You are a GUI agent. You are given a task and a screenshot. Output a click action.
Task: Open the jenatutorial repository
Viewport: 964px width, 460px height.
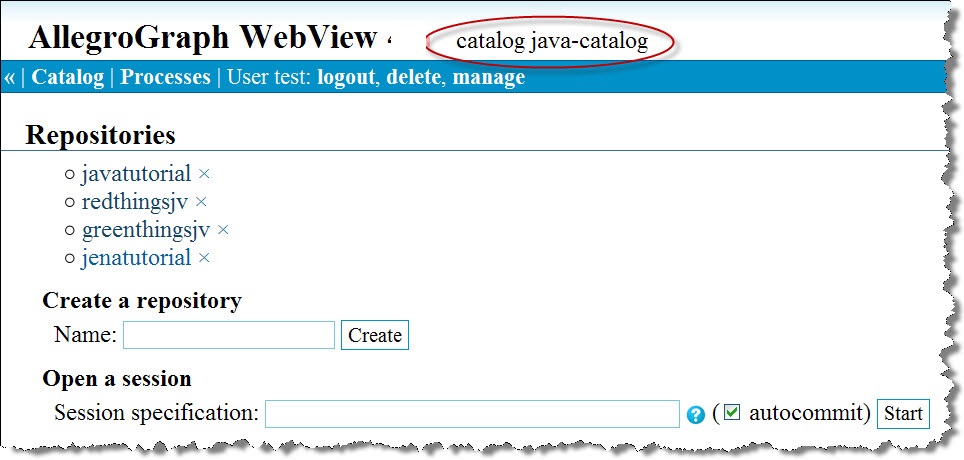click(x=136, y=258)
